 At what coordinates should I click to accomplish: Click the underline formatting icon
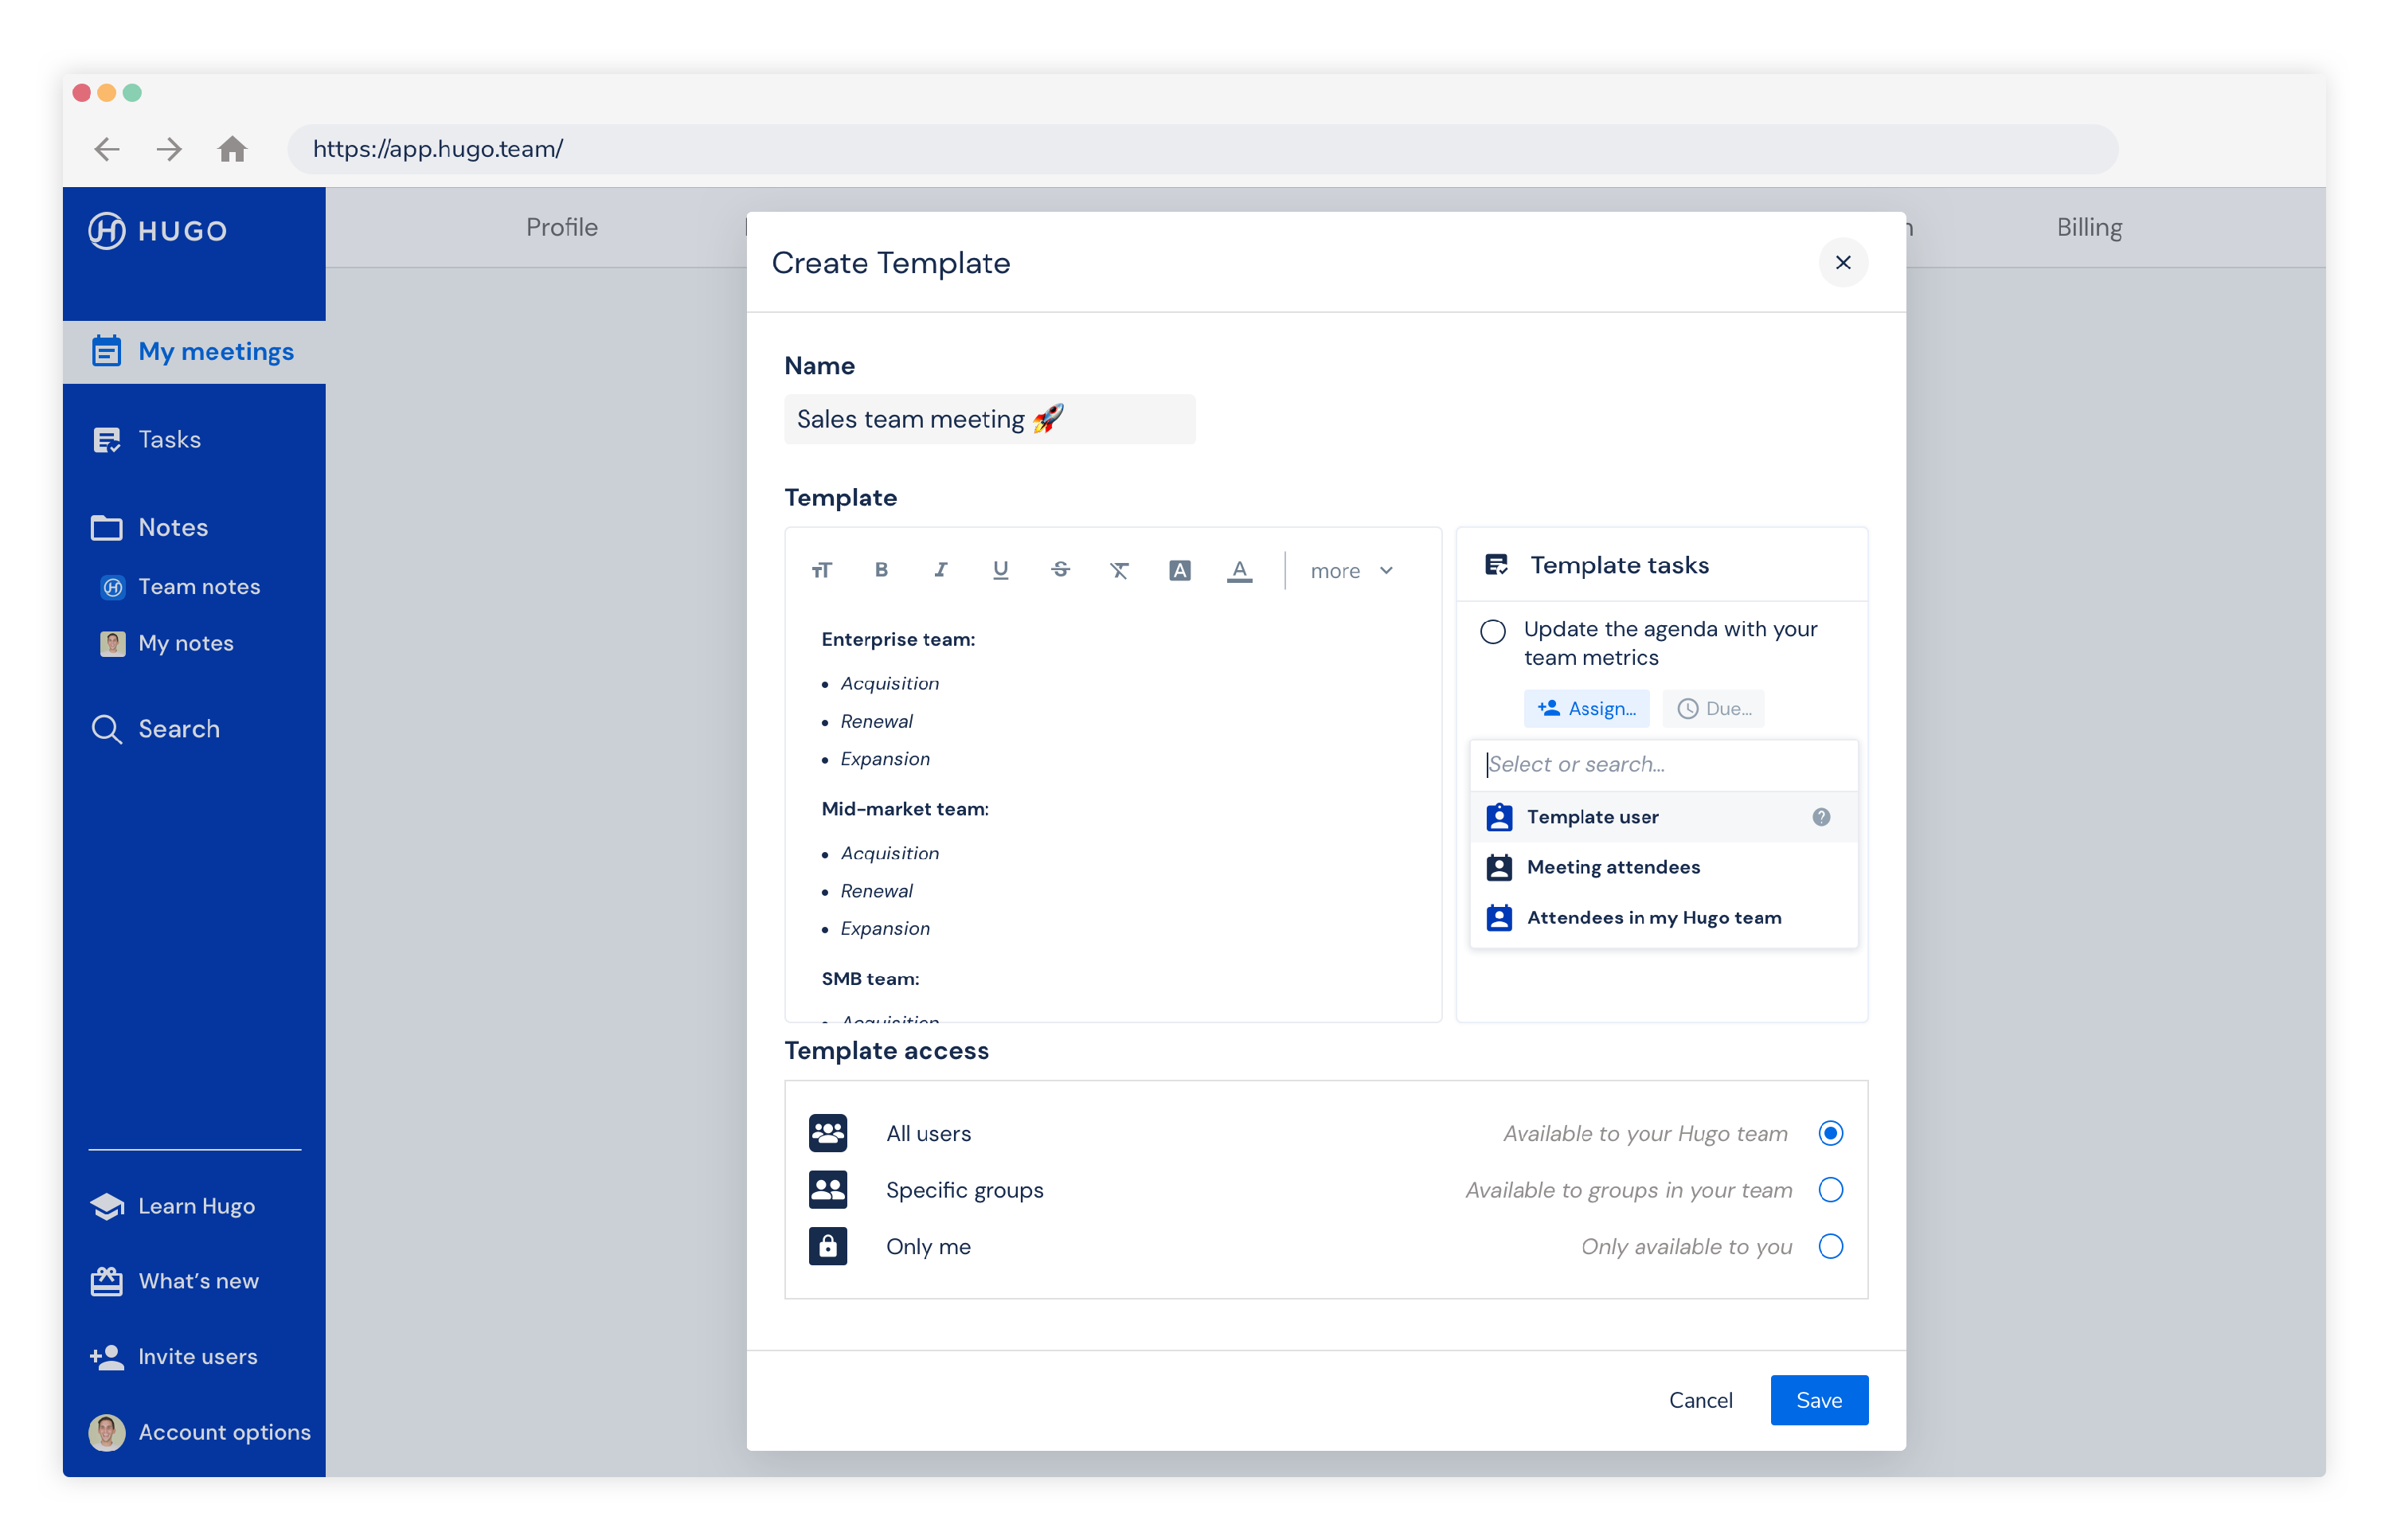(1000, 570)
